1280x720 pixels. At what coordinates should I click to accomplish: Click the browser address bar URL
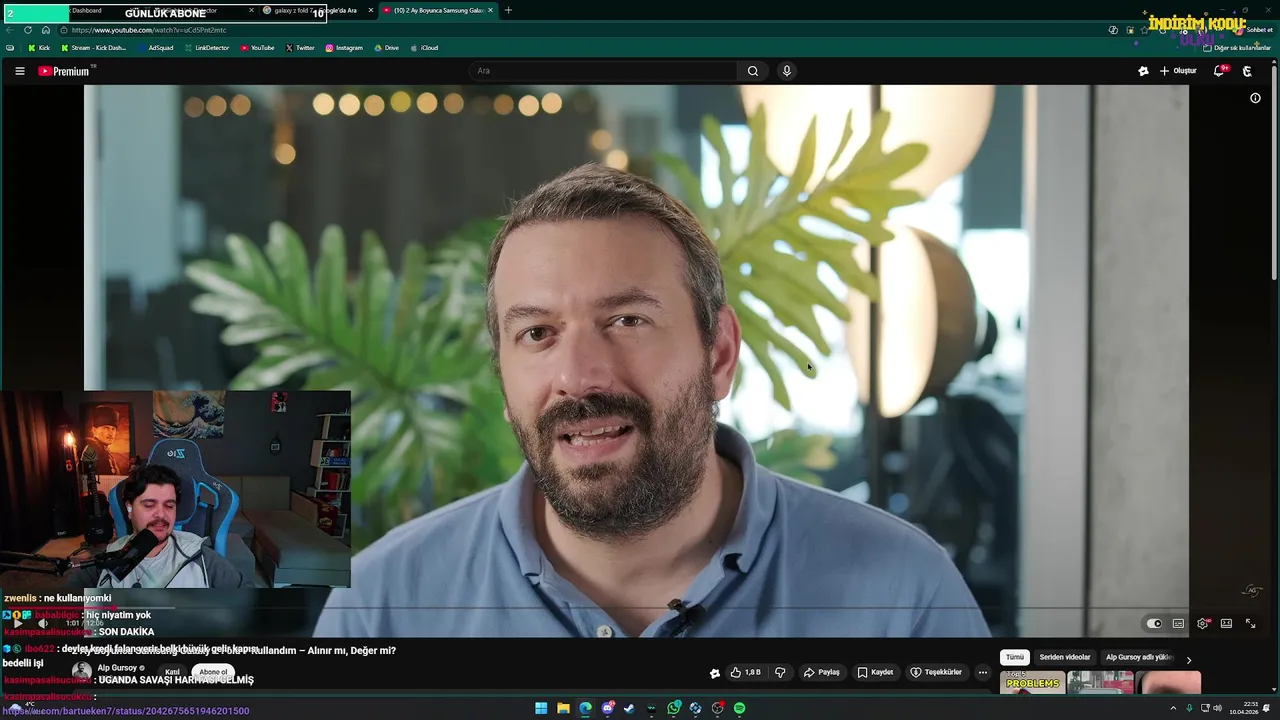(148, 30)
